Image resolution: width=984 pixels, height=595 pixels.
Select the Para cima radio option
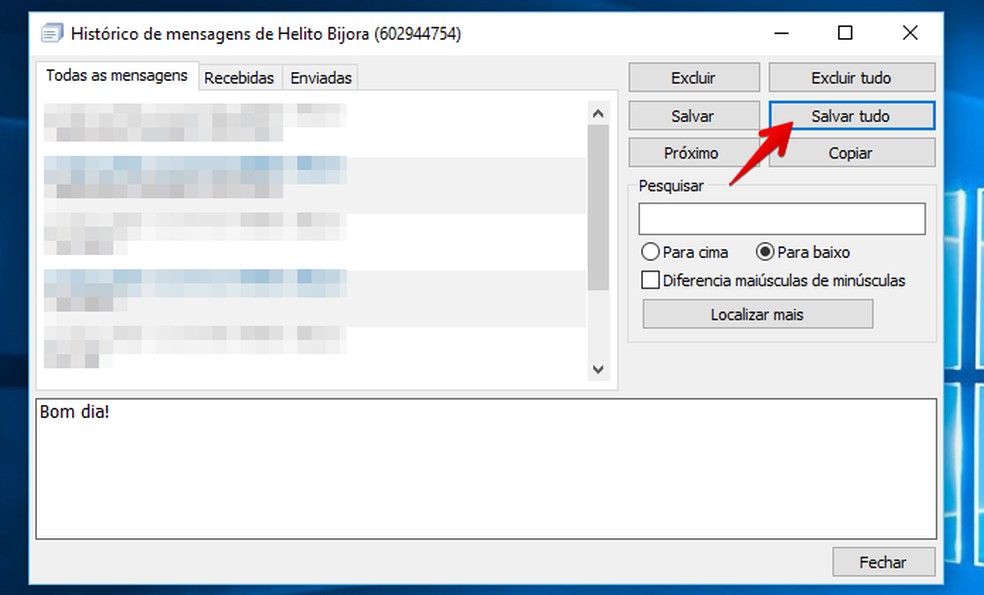click(x=685, y=252)
